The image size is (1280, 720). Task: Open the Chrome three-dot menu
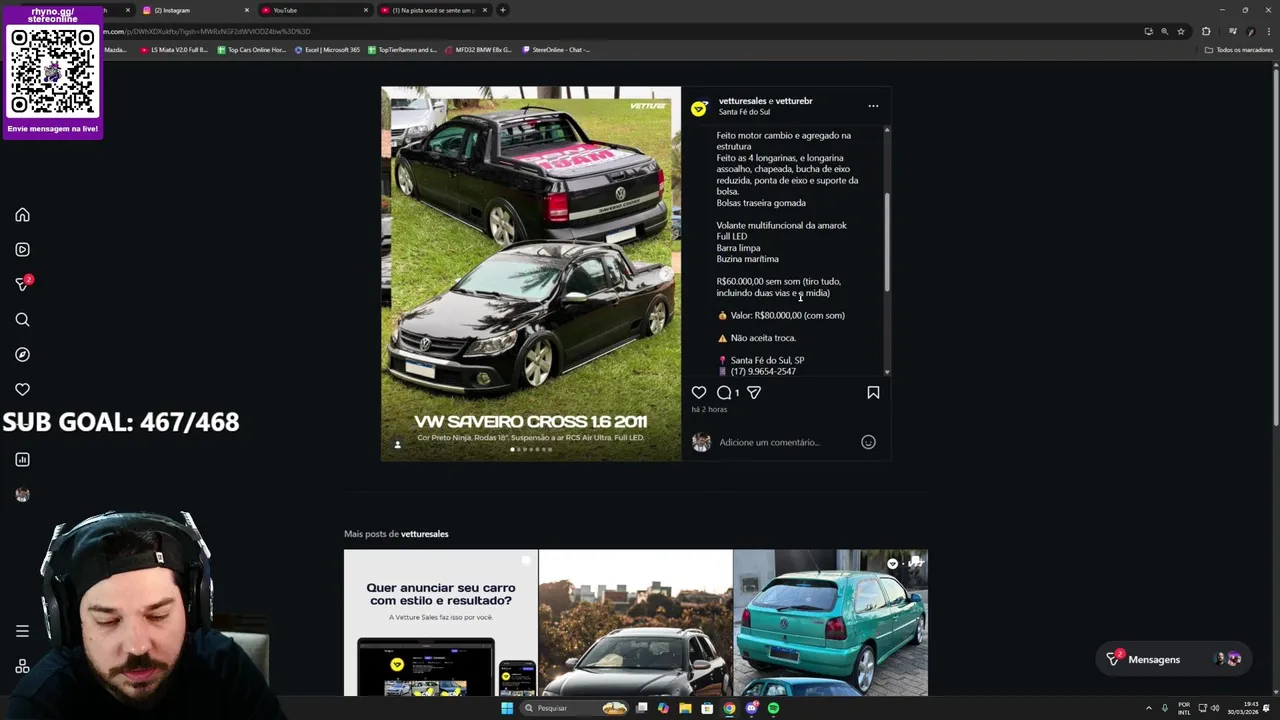pos(1267,31)
